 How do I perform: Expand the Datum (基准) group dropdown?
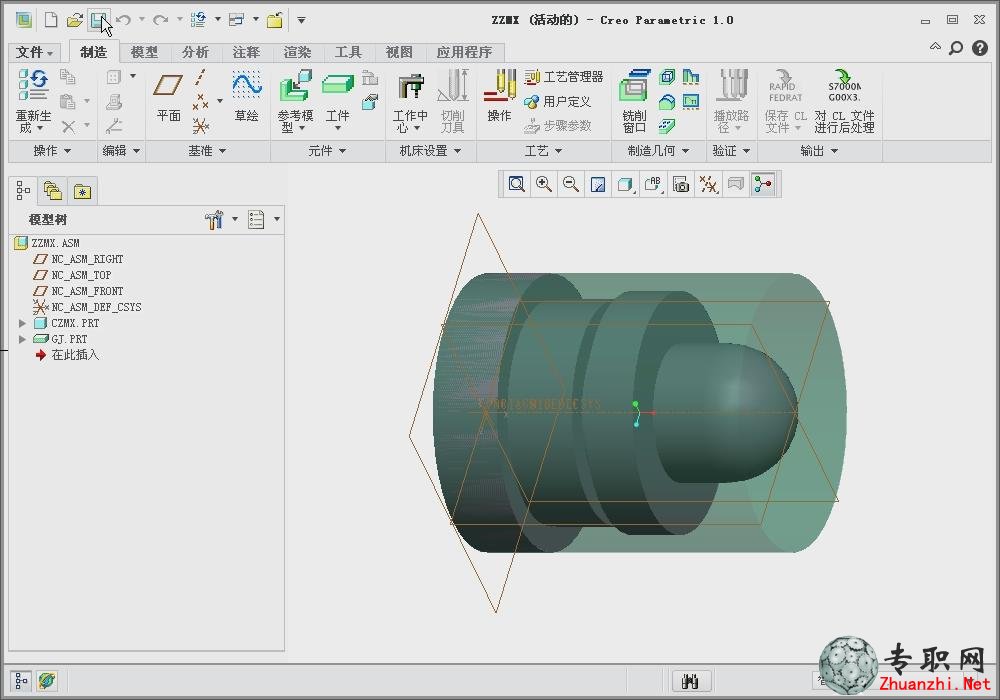tap(207, 151)
